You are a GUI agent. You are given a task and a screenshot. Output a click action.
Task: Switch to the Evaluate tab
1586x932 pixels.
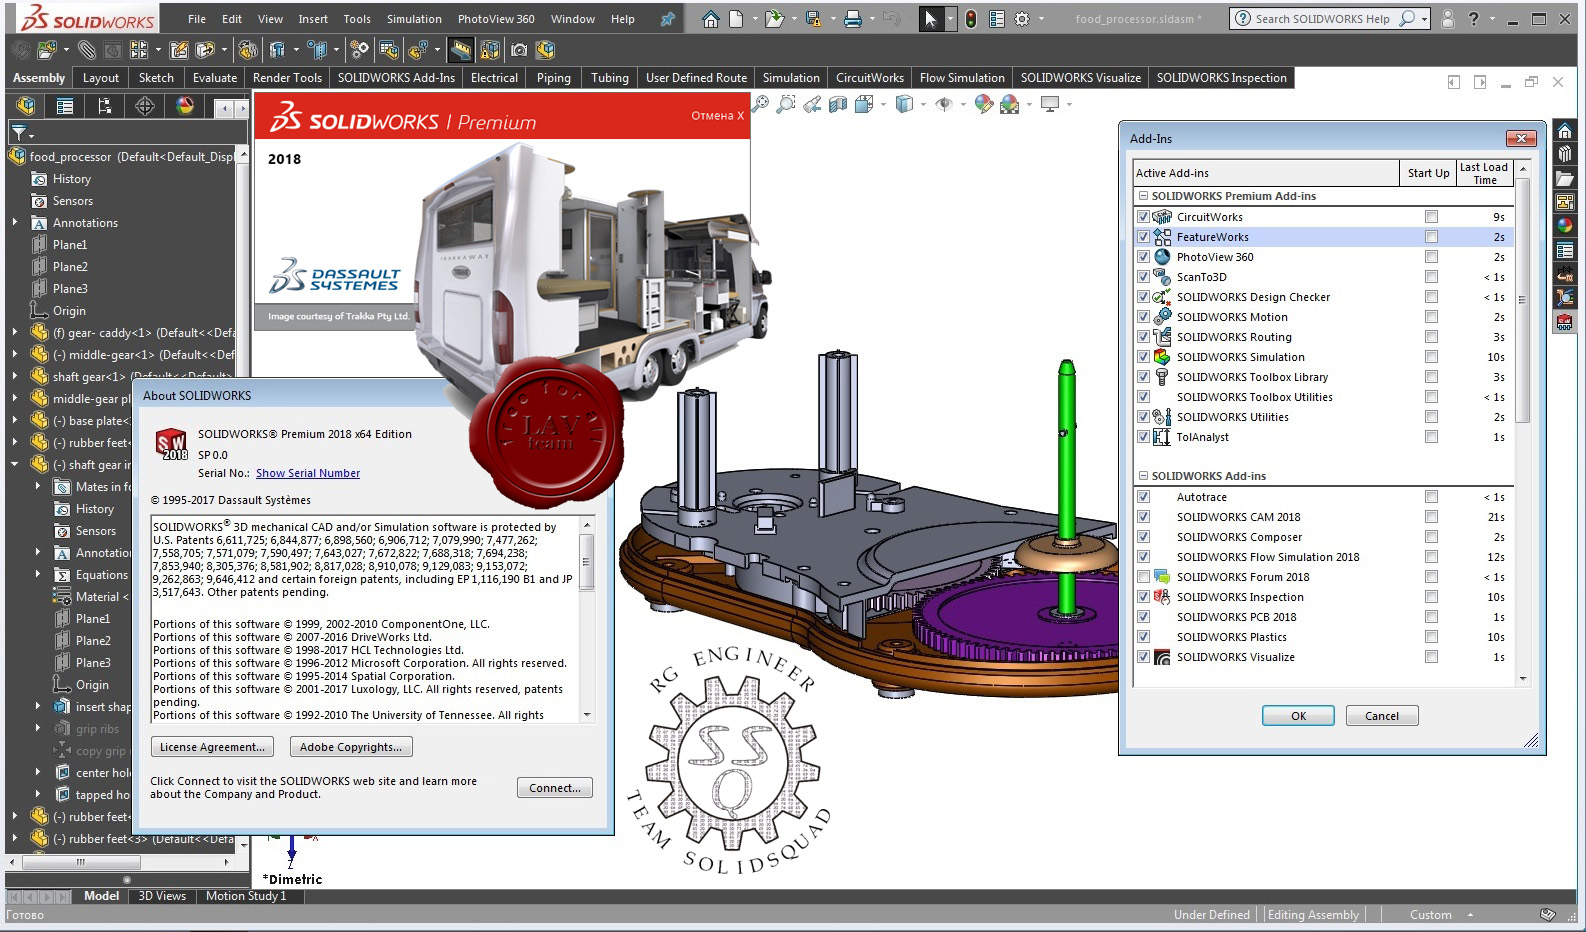[x=215, y=78]
